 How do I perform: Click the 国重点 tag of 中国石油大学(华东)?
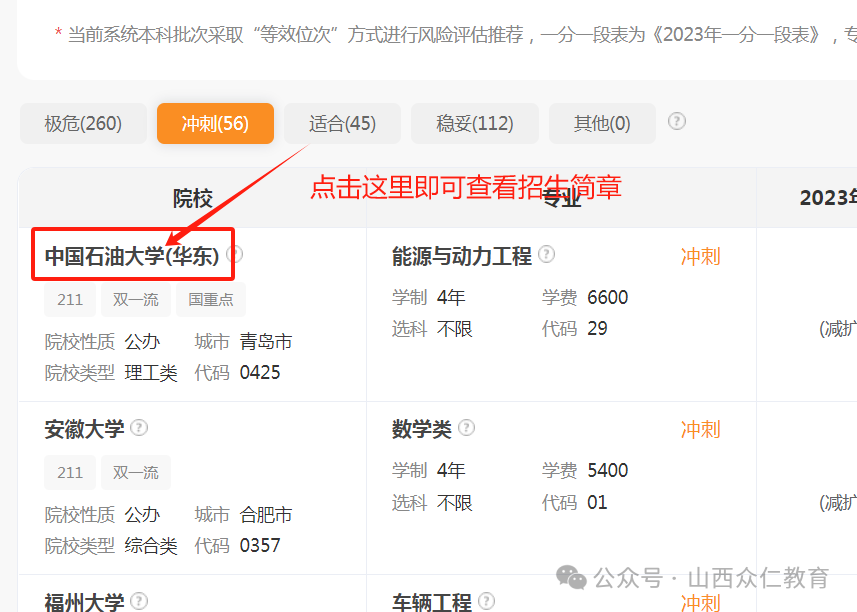coord(211,299)
